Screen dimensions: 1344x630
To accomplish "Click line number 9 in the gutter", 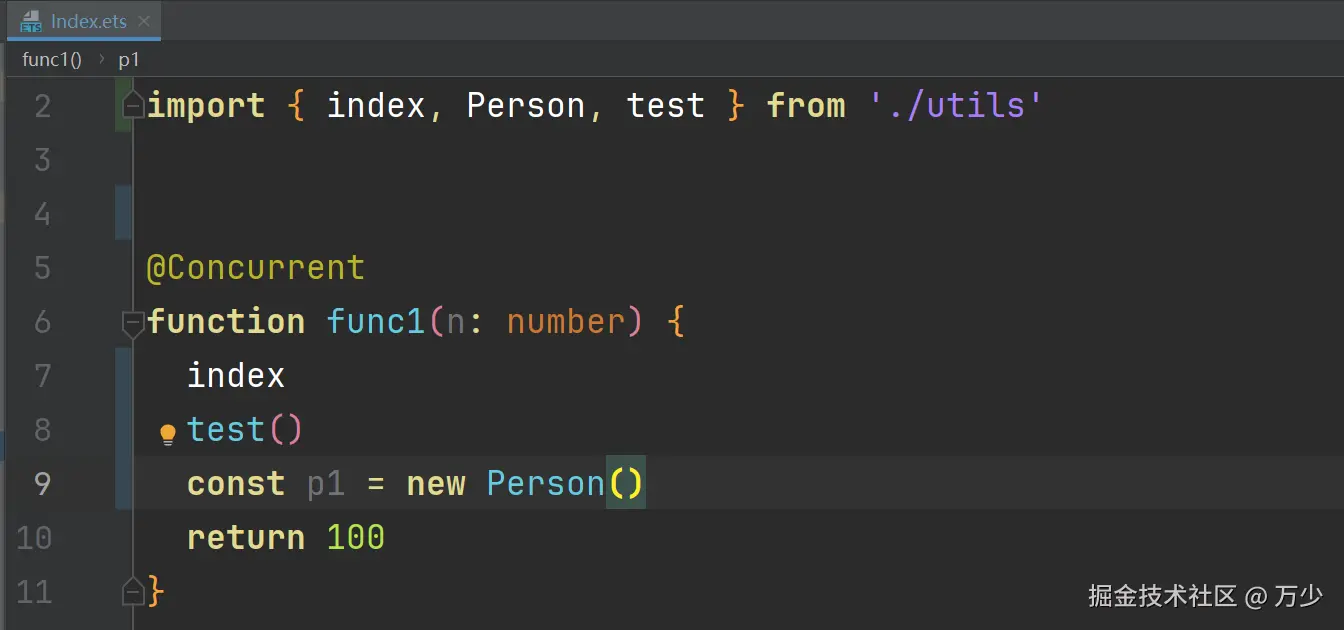I will tap(42, 484).
